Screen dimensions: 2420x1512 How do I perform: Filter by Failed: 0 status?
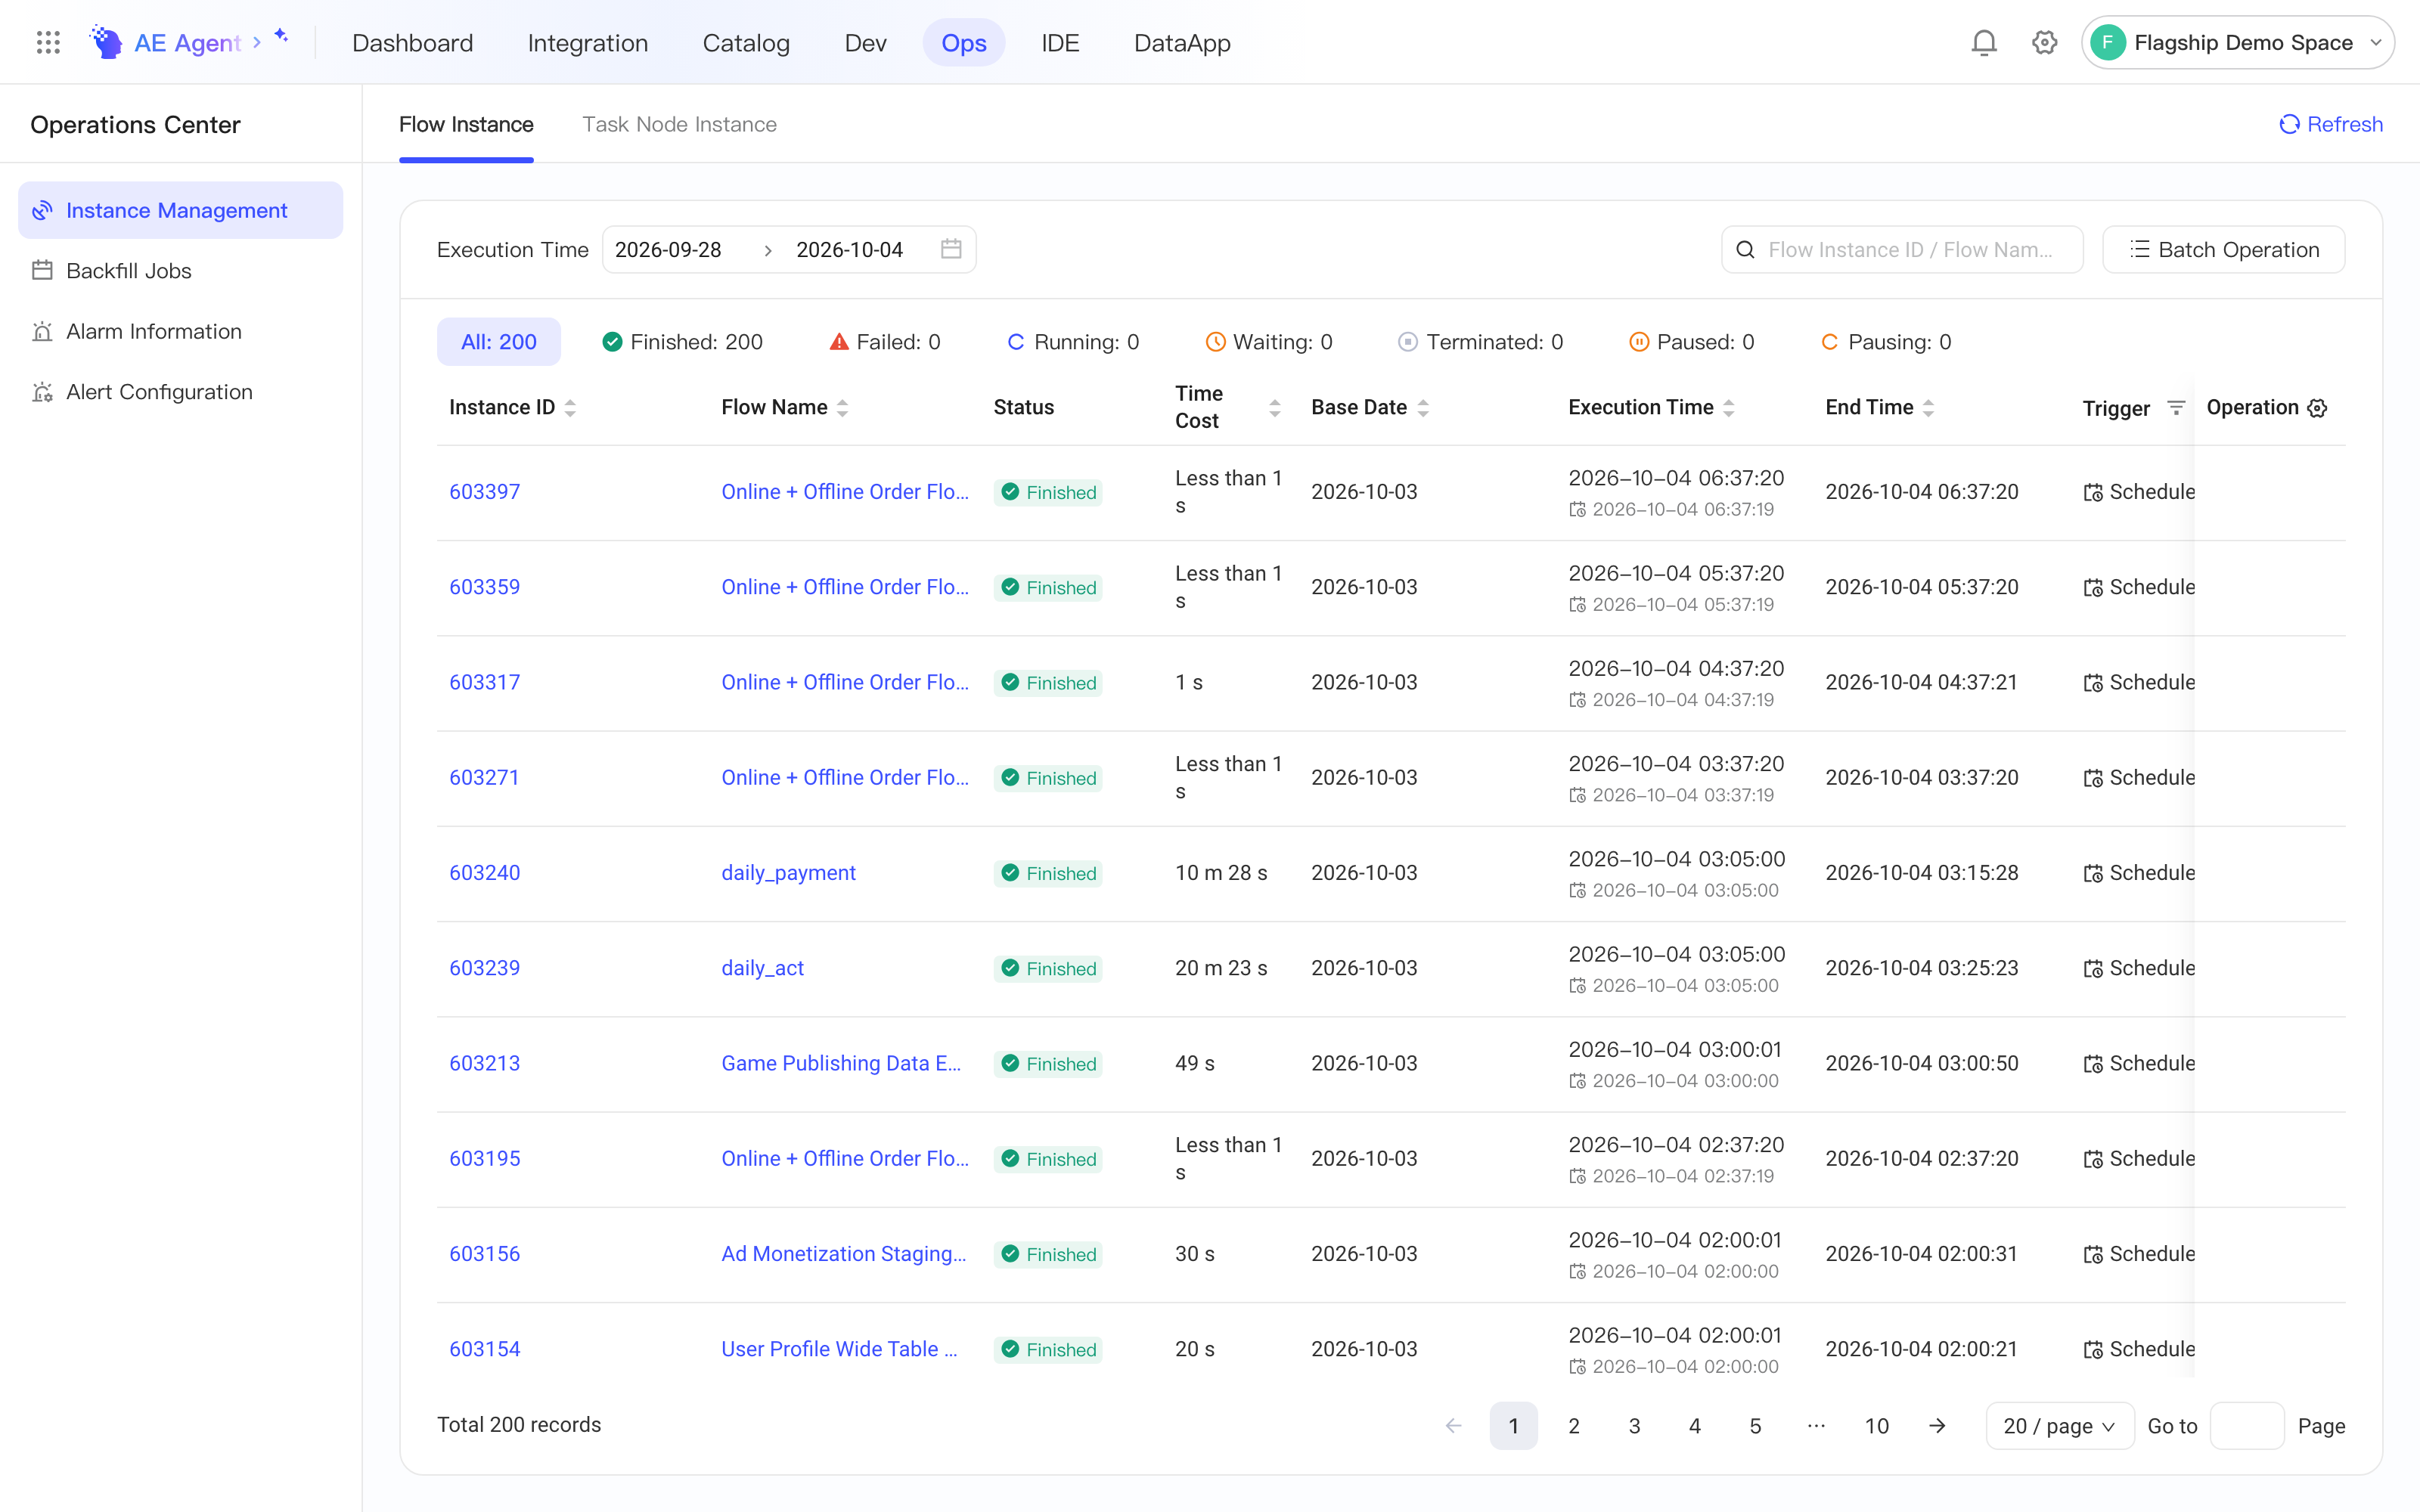(x=885, y=342)
